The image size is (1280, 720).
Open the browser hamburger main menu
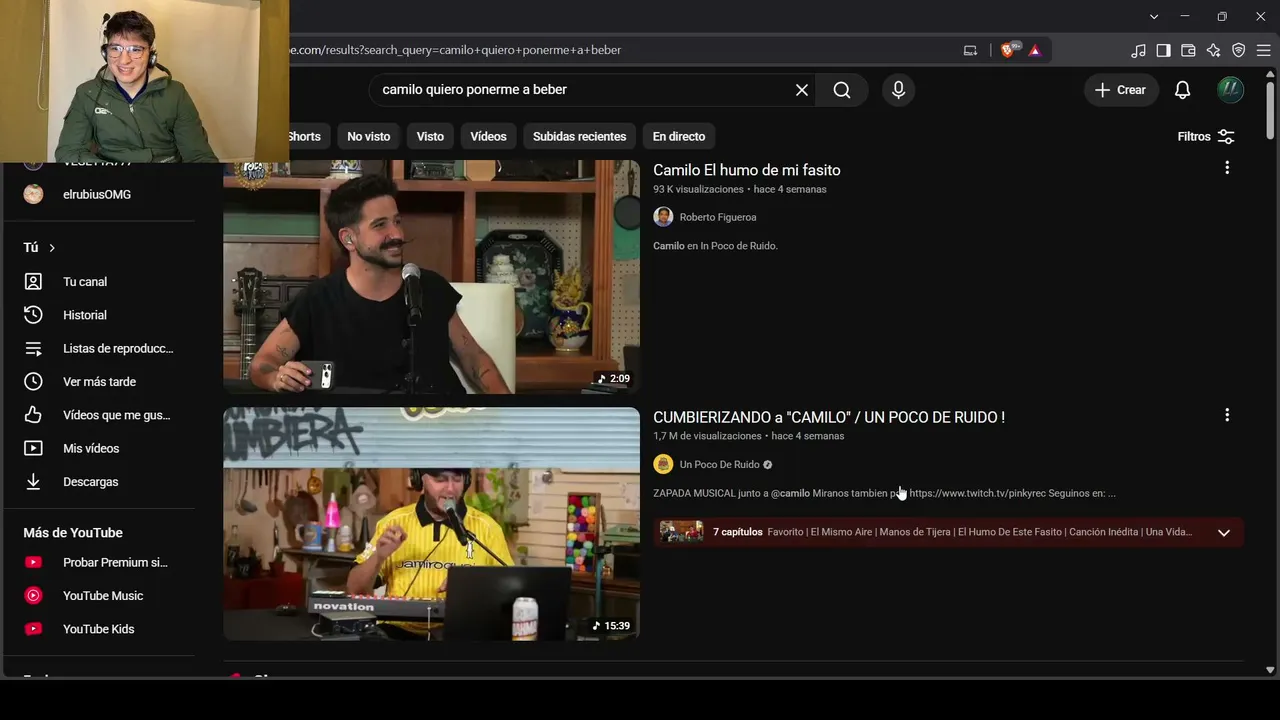point(1263,50)
